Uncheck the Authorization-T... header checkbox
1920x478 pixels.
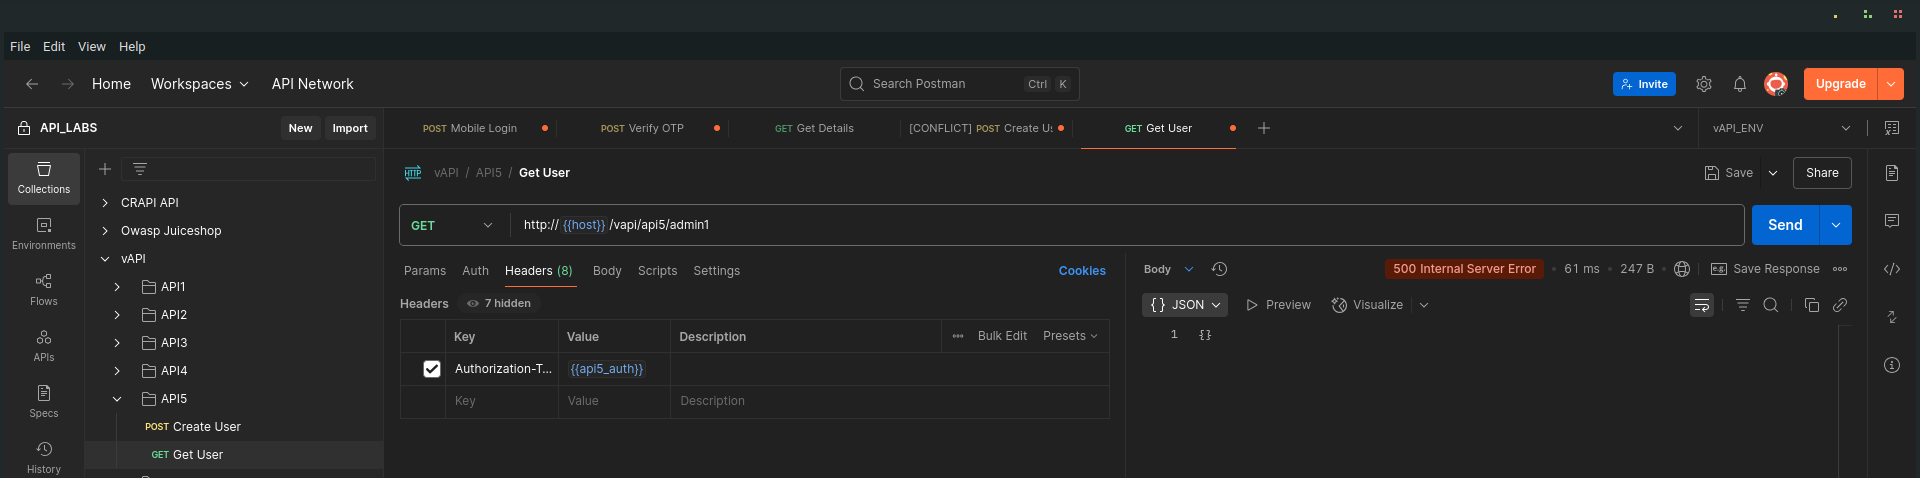[432, 369]
